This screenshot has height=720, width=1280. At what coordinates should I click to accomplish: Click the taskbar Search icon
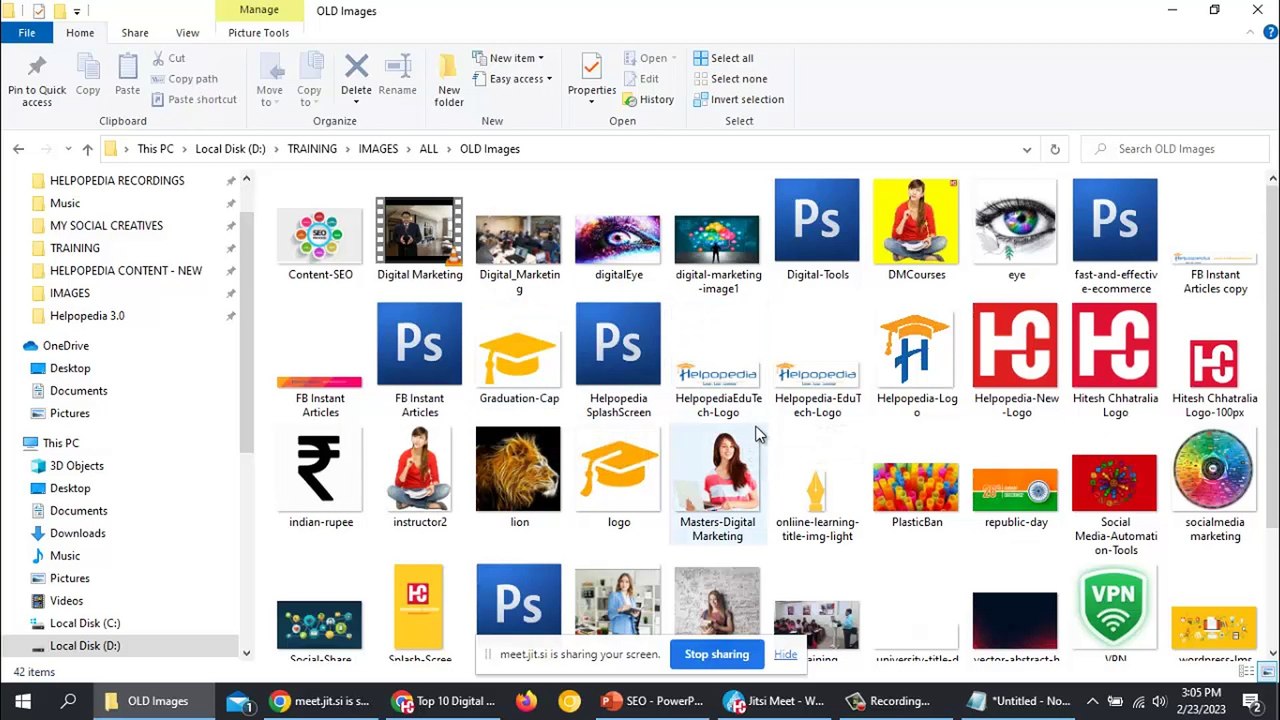pyautogui.click(x=69, y=701)
